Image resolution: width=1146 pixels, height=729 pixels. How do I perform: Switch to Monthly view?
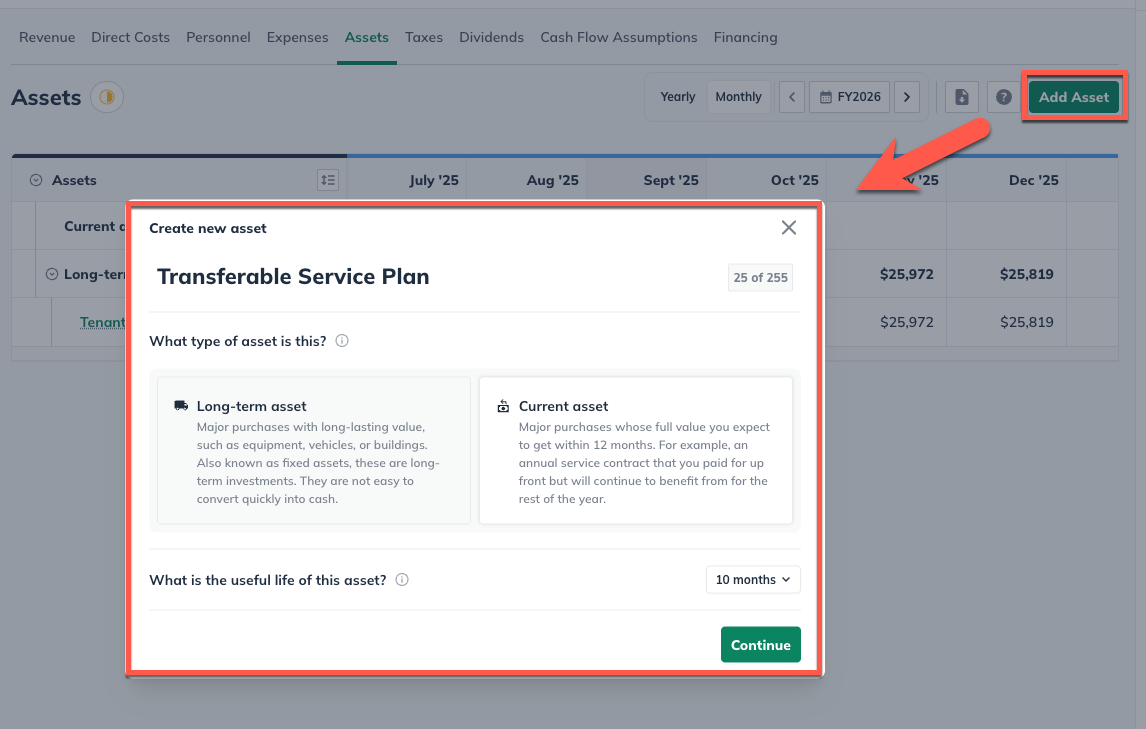pos(739,97)
